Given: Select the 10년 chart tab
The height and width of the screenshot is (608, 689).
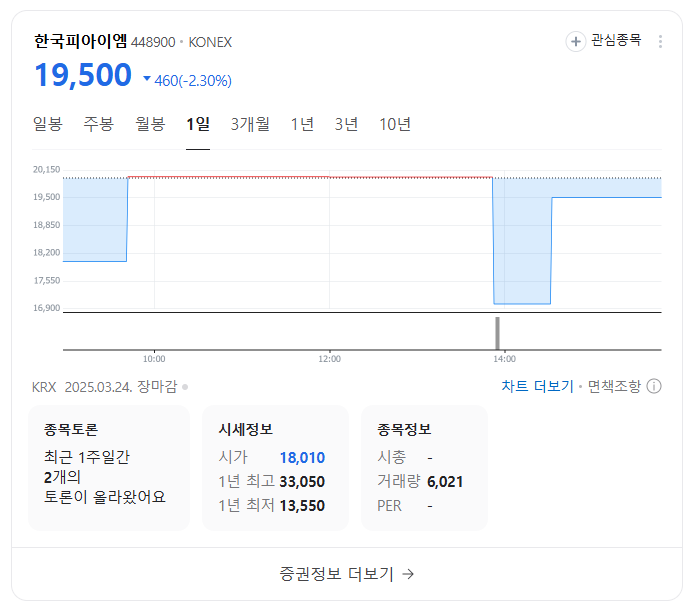Looking at the screenshot, I should 395,124.
